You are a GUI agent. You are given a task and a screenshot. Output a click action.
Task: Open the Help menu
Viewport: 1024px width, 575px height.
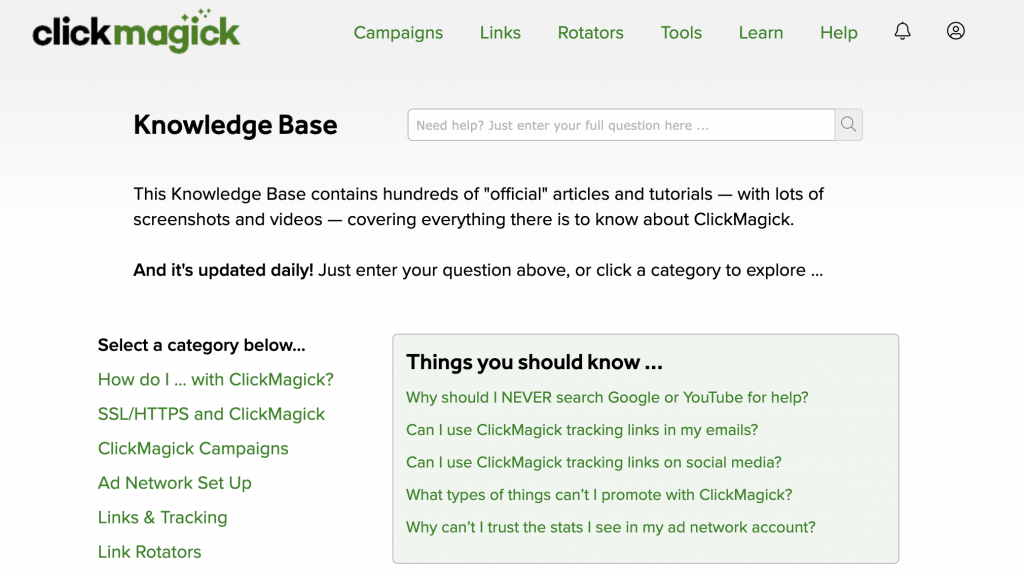click(838, 33)
